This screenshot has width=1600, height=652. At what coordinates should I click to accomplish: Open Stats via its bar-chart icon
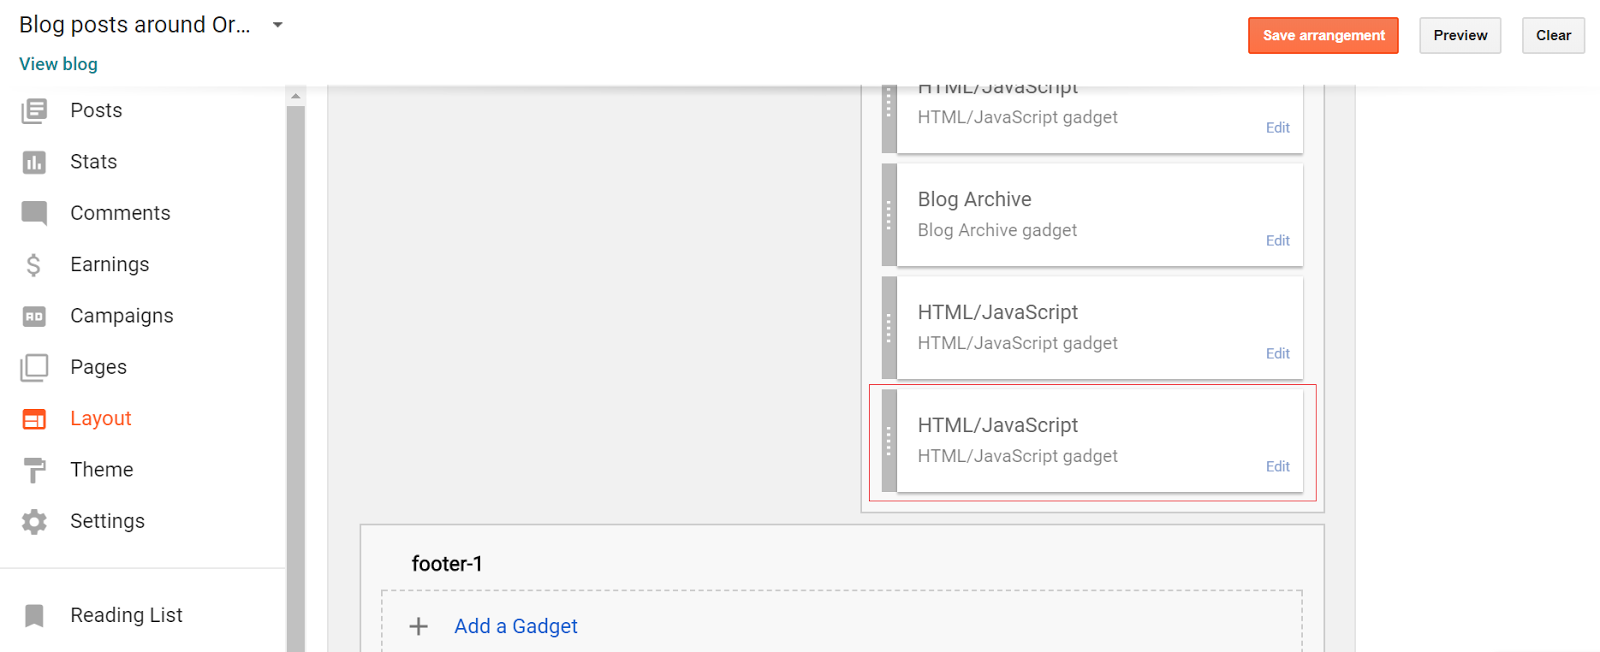[34, 161]
